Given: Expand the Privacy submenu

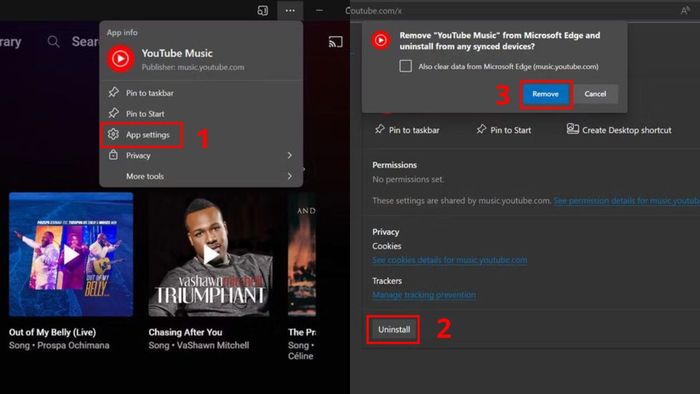Looking at the screenshot, I should 201,155.
